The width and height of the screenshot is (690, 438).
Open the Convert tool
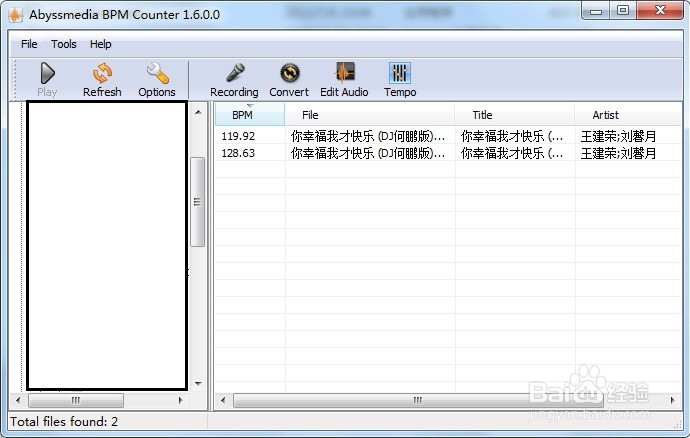coord(289,79)
